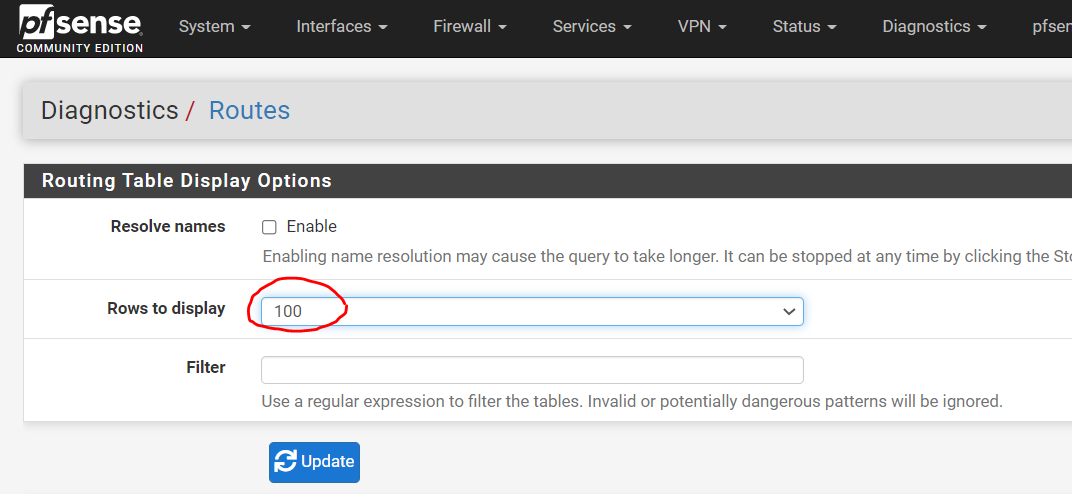Open the Rows to display dropdown showing 100
The width and height of the screenshot is (1072, 494).
pos(532,312)
